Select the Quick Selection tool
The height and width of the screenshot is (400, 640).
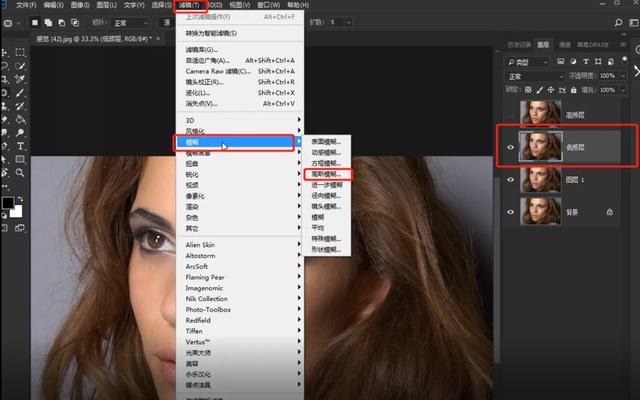point(20,66)
